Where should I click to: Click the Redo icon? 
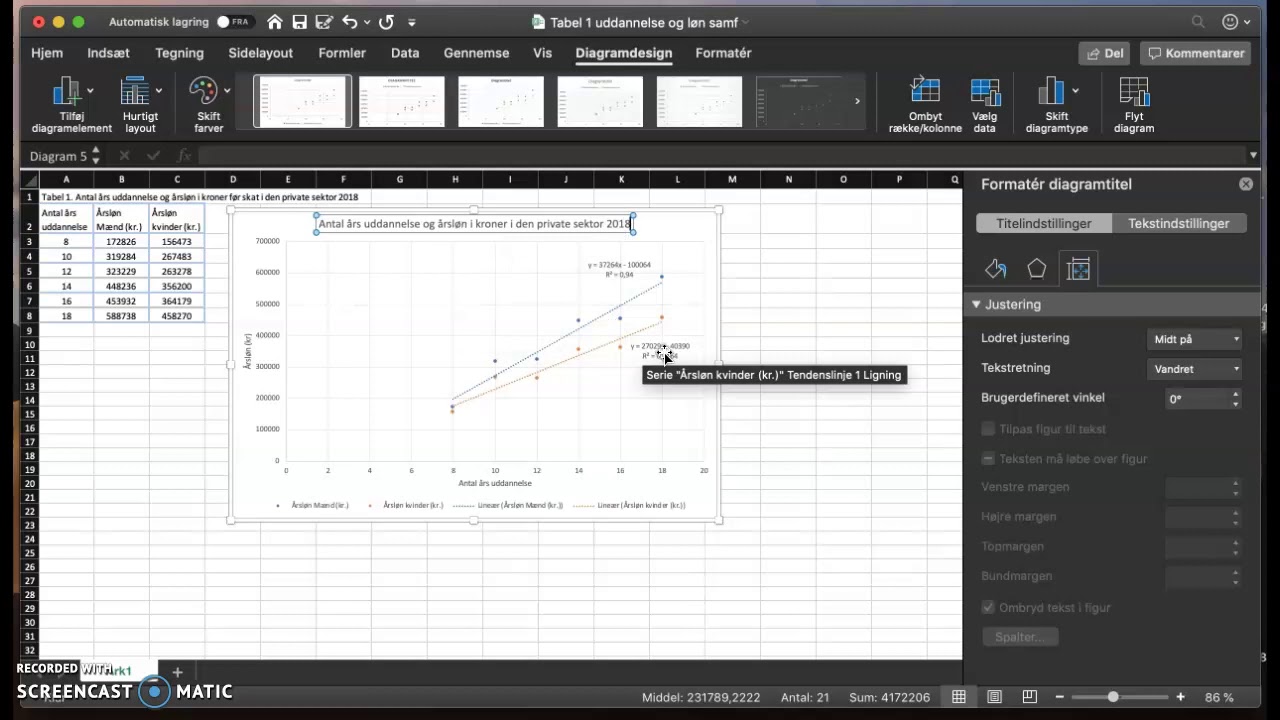tap(387, 21)
